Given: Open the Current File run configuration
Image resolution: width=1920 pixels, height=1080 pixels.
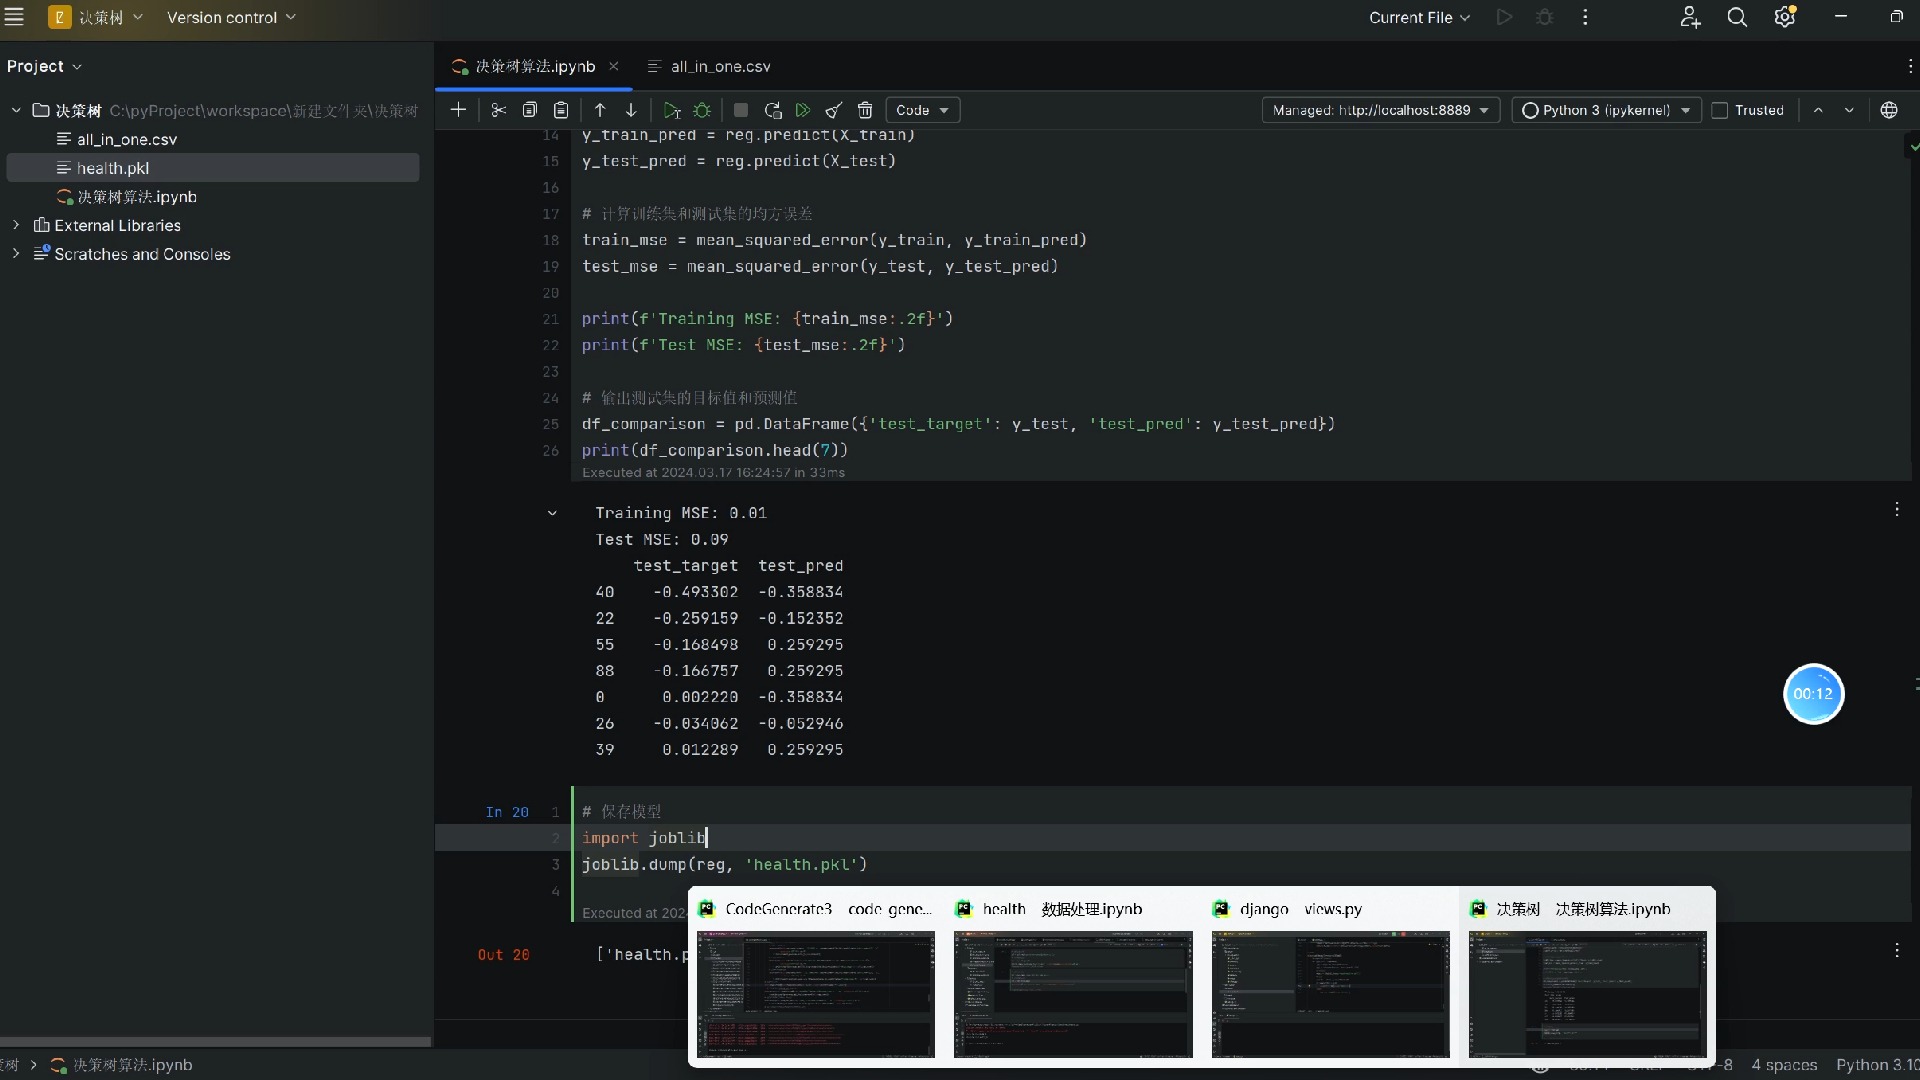Looking at the screenshot, I should coord(1419,17).
